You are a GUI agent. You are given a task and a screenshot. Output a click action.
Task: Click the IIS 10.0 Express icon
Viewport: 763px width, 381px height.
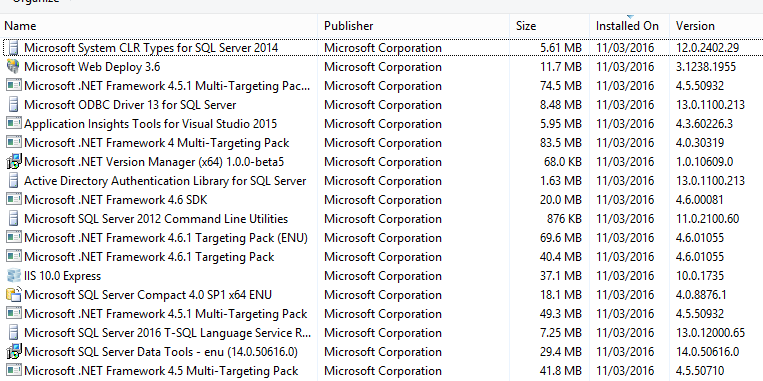(x=14, y=275)
